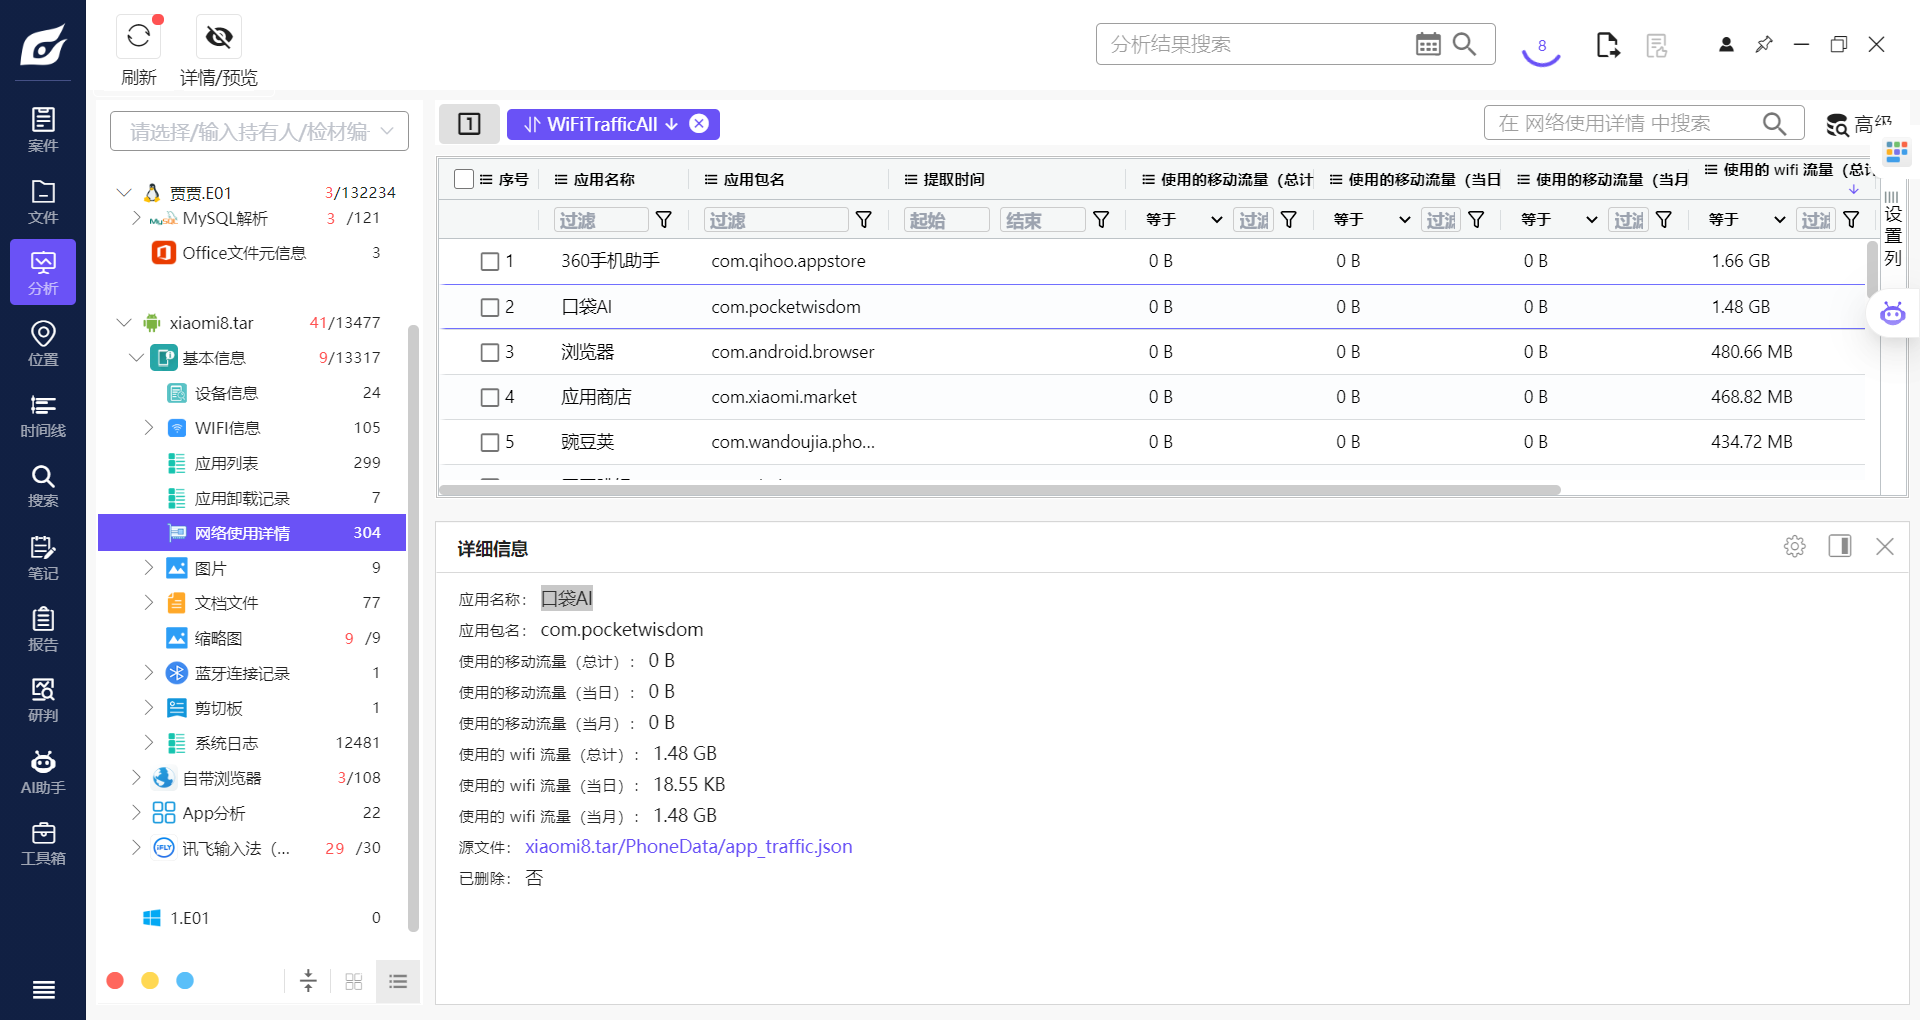Open the hamburger menu at sidebar bottom

43,990
